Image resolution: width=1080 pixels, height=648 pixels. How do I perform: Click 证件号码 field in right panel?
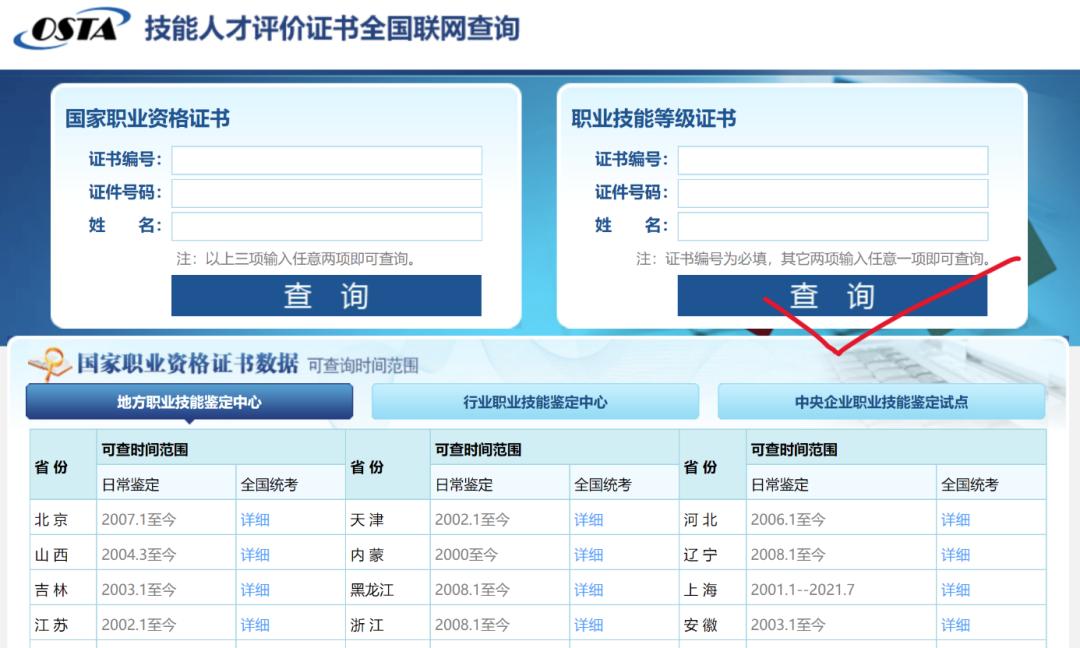pyautogui.click(x=833, y=193)
